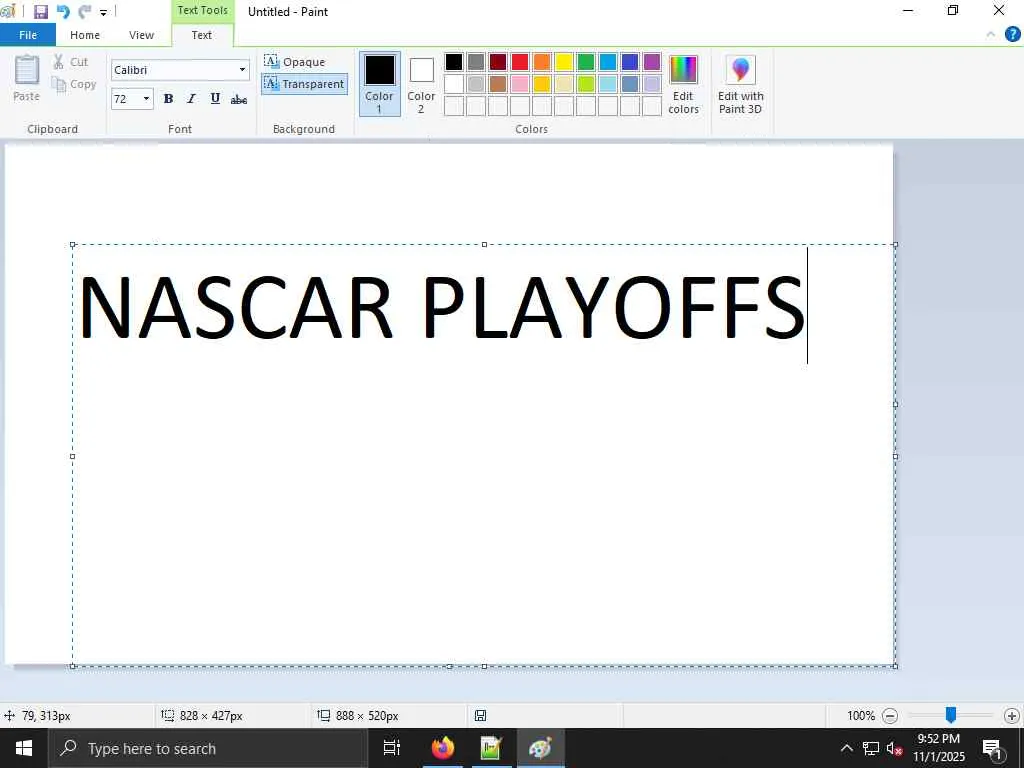
Task: Show hidden system tray icons
Action: (x=846, y=748)
